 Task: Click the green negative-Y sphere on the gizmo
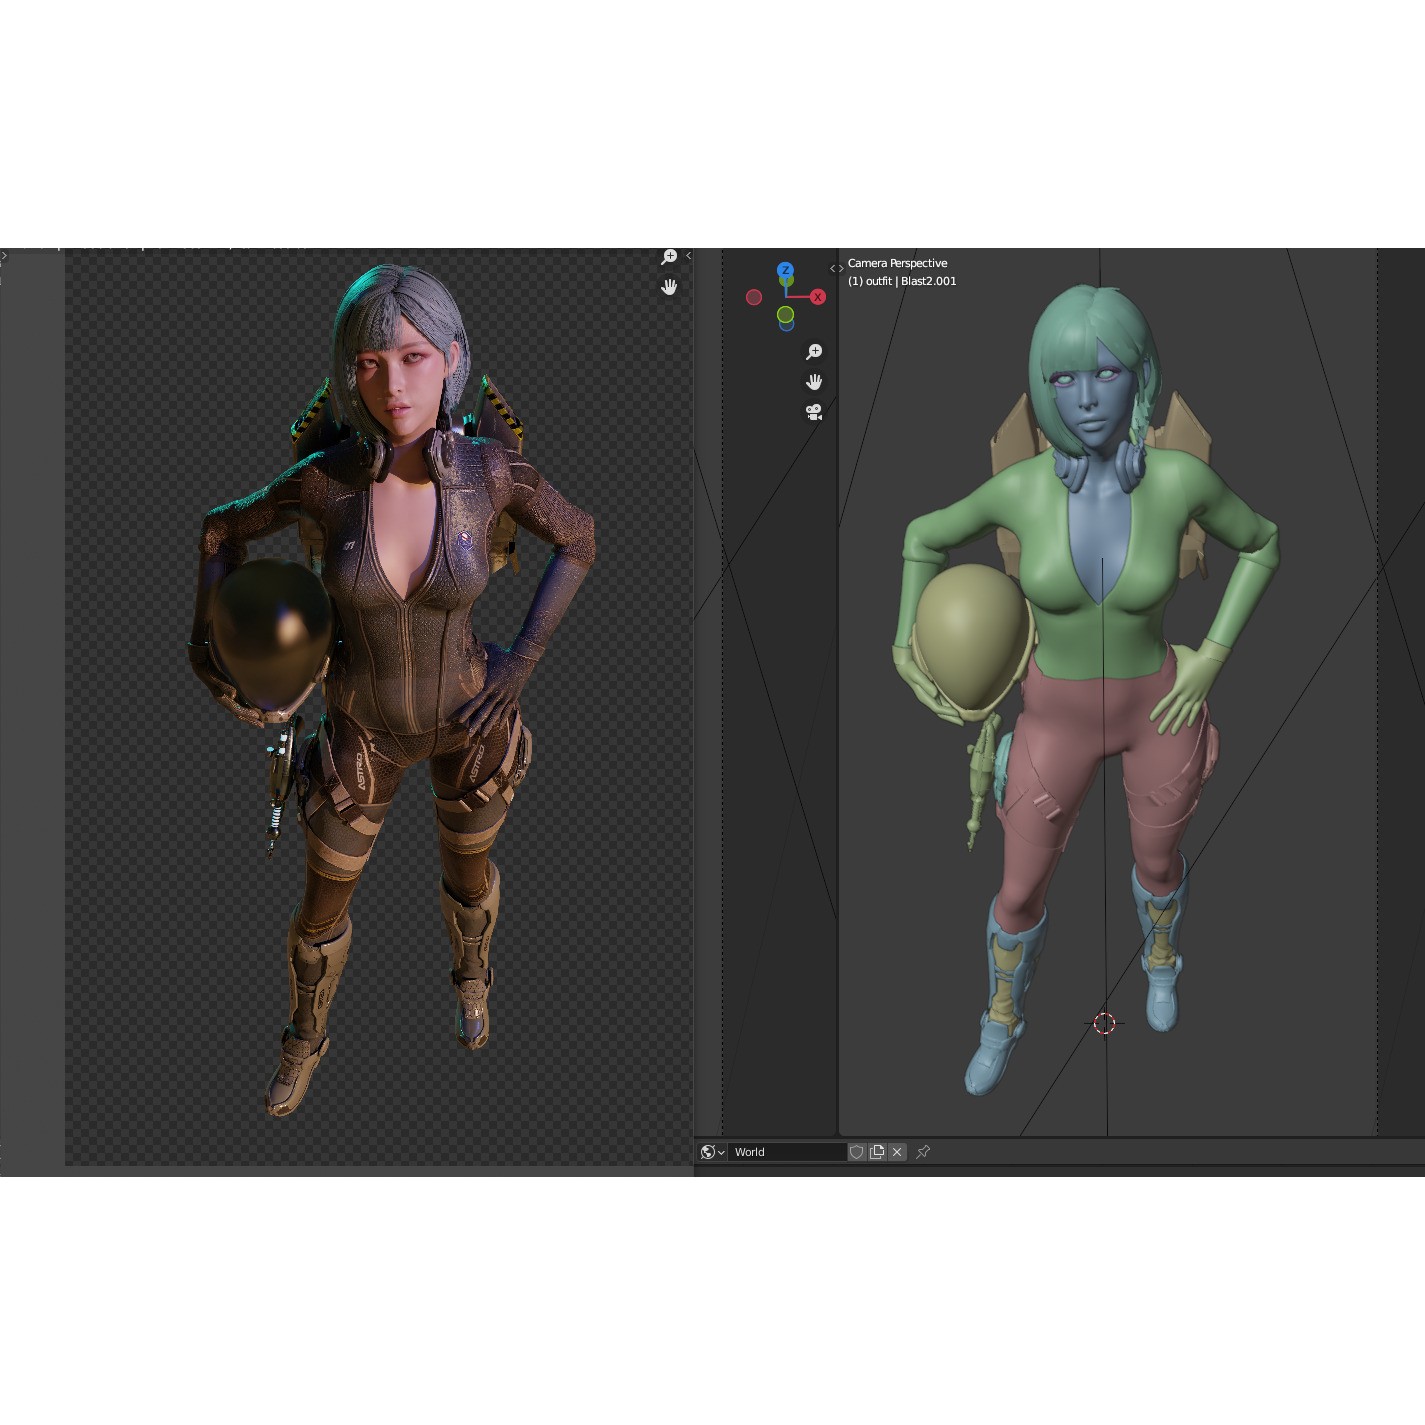786,315
